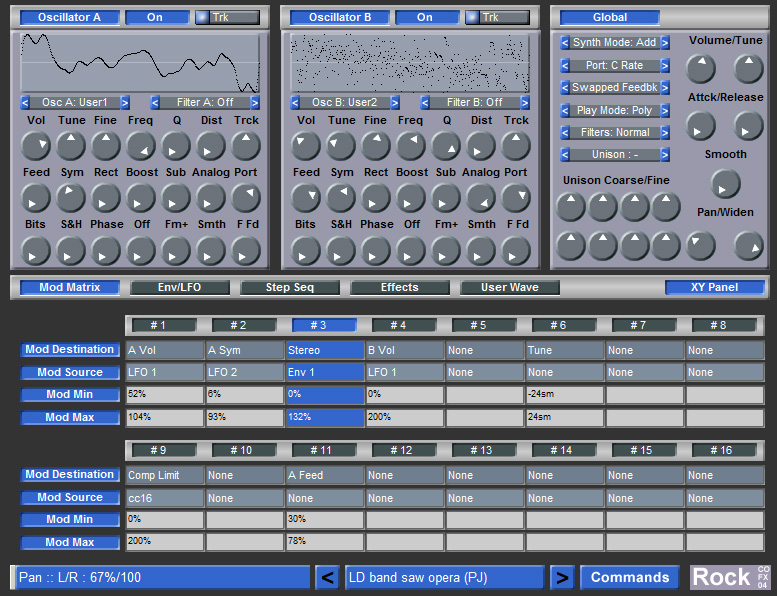The width and height of the screenshot is (777, 596).
Task: Select modulation slot # 3
Action: pos(324,325)
